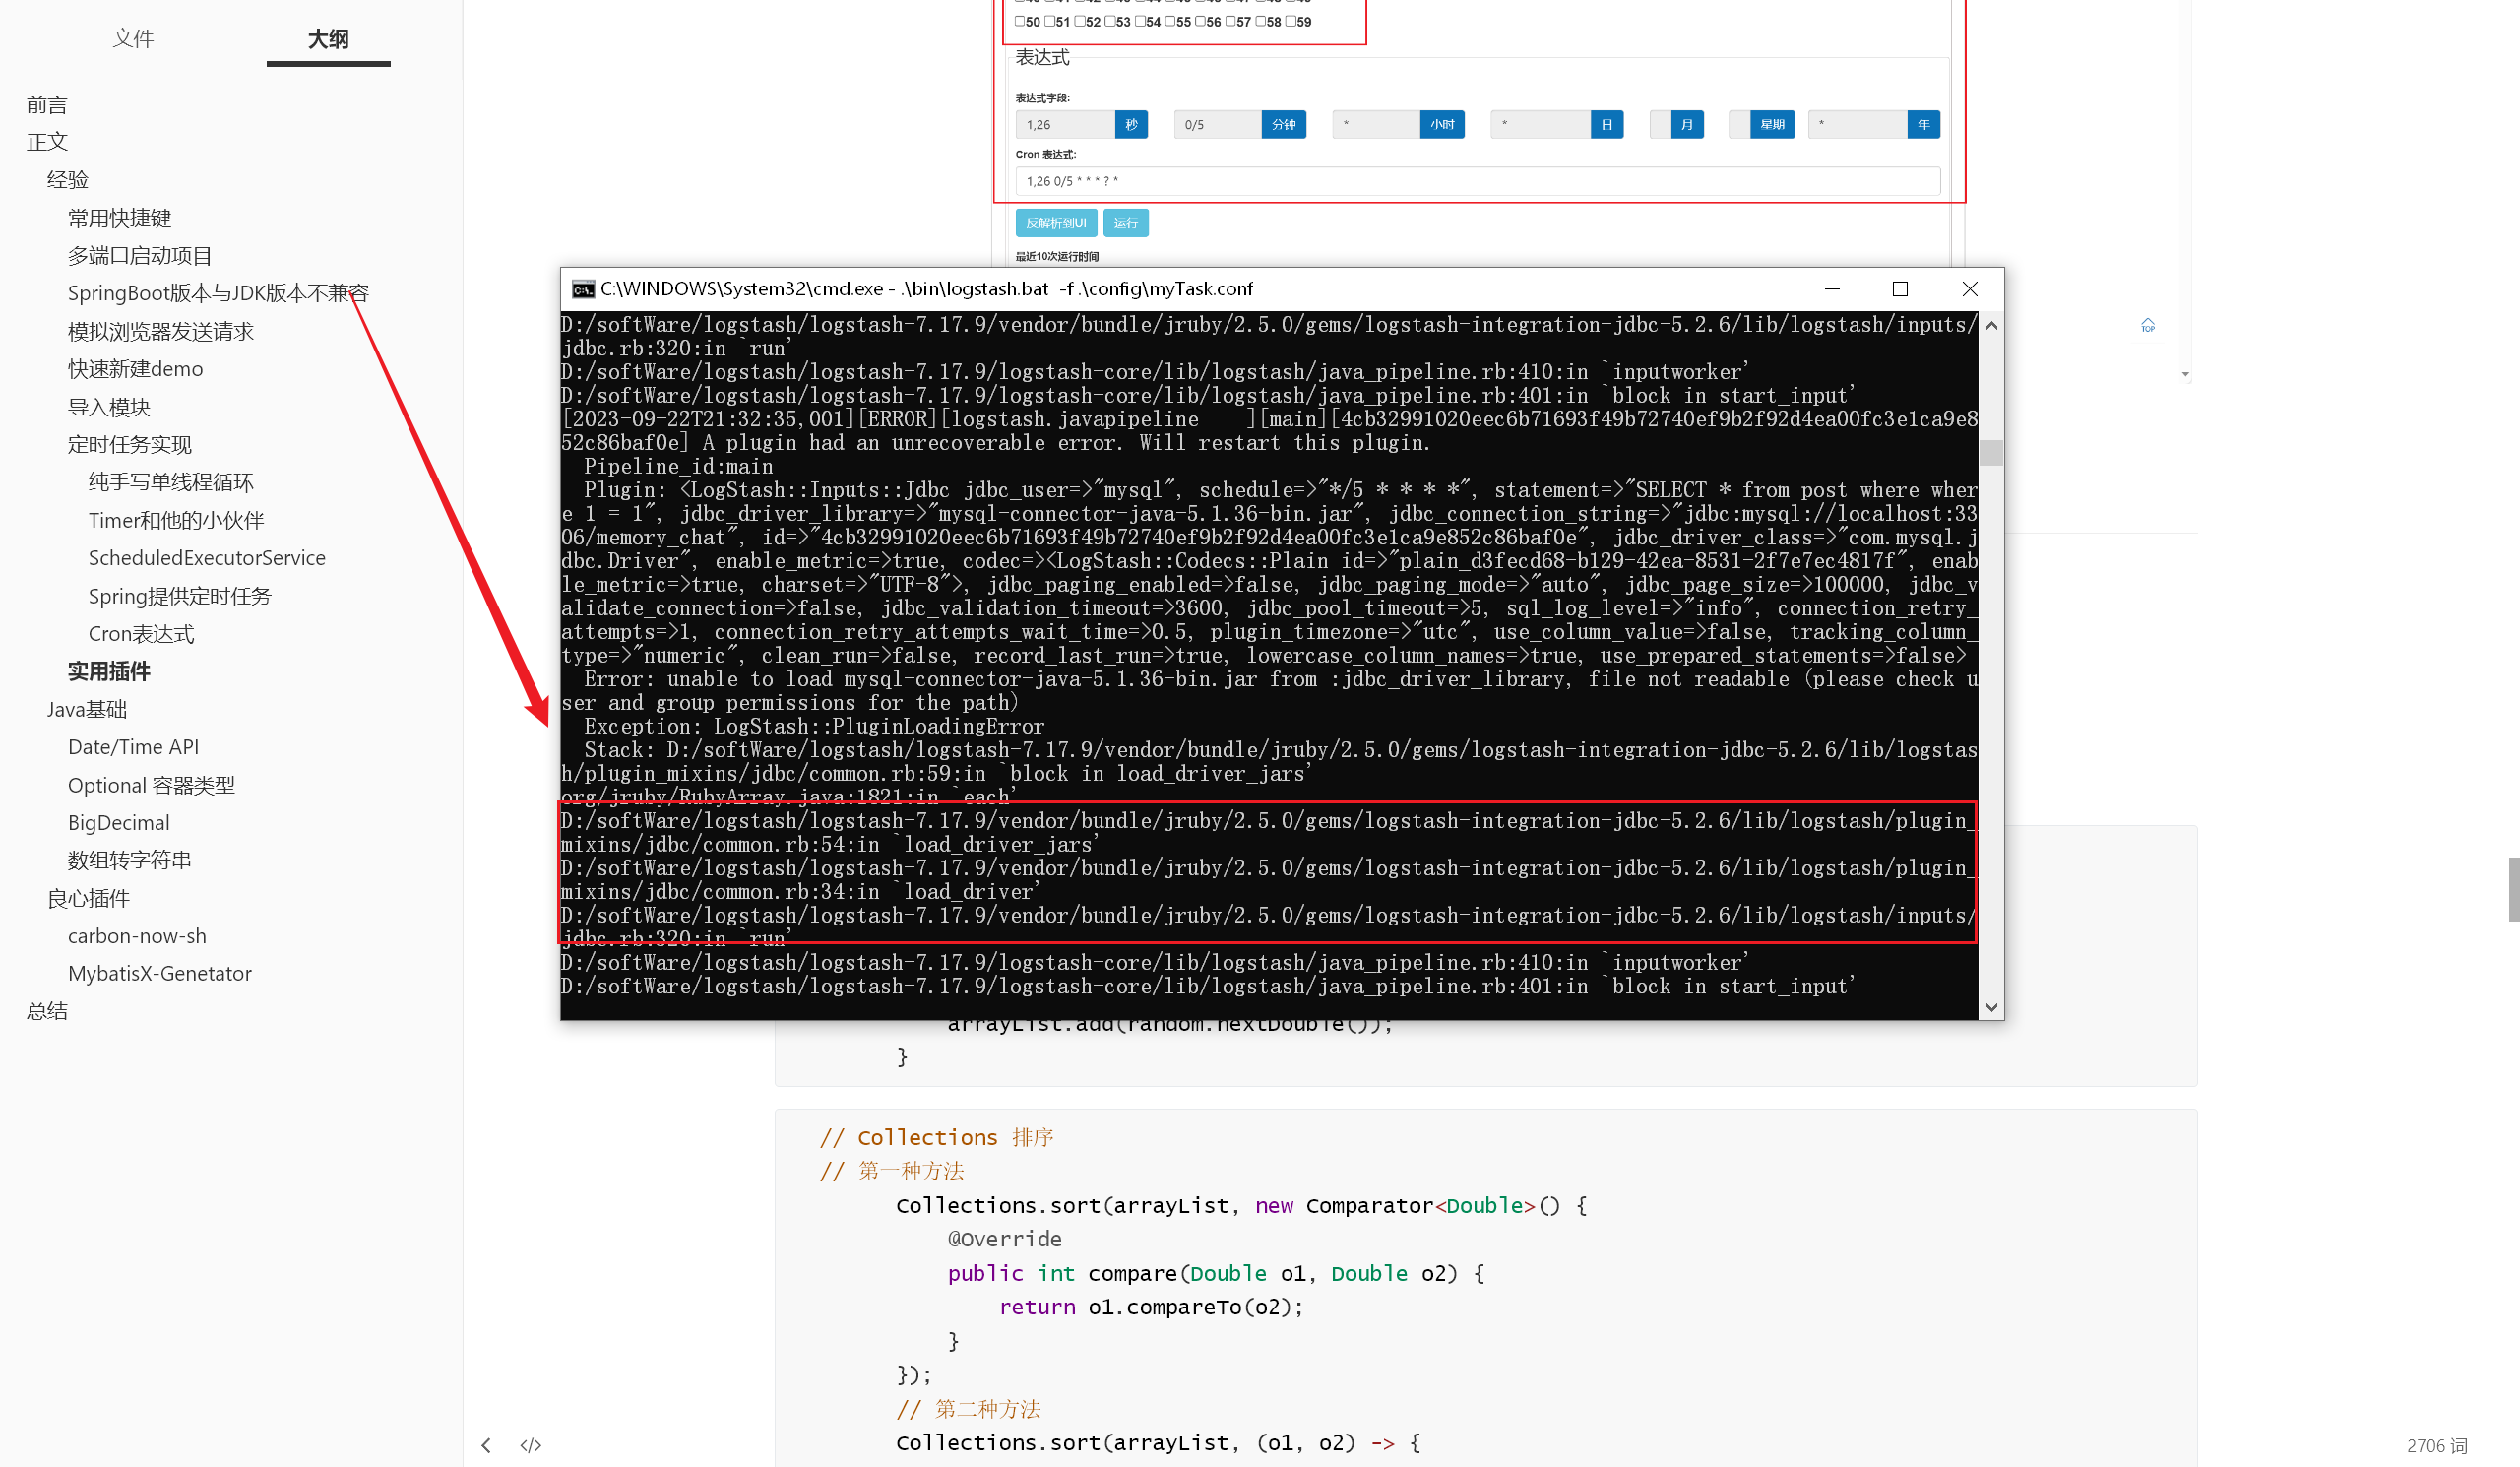Jump to 总结 in outline

click(47, 1011)
